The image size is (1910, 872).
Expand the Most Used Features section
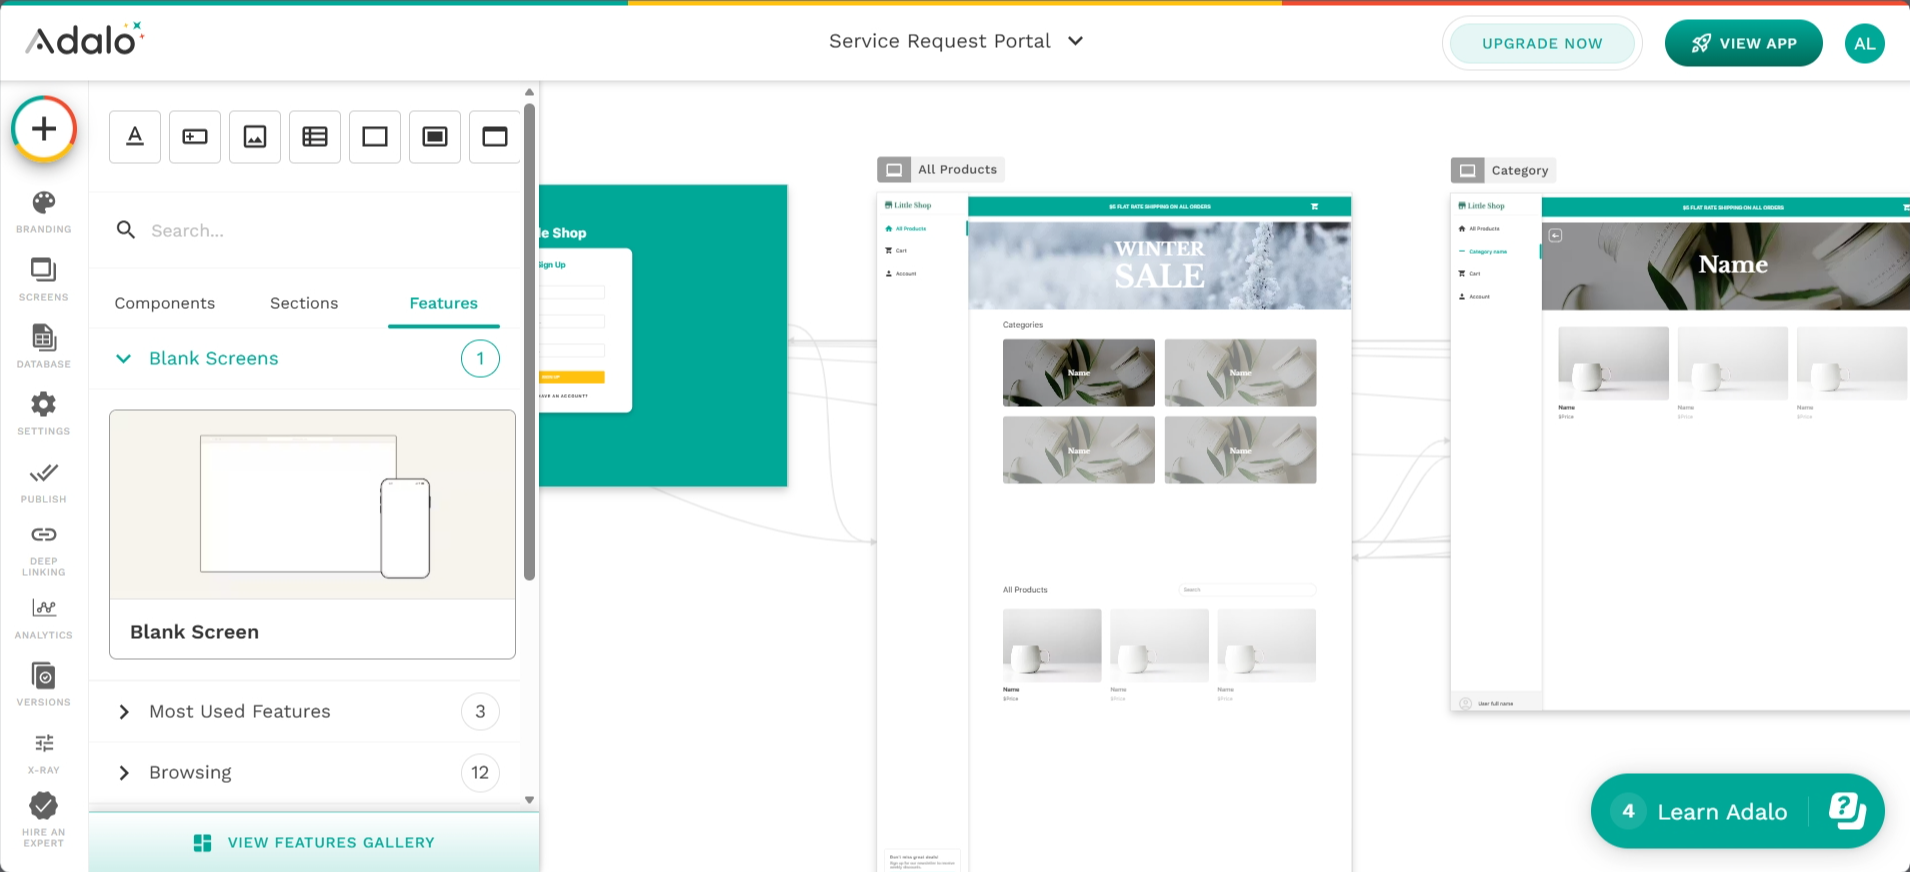point(305,711)
